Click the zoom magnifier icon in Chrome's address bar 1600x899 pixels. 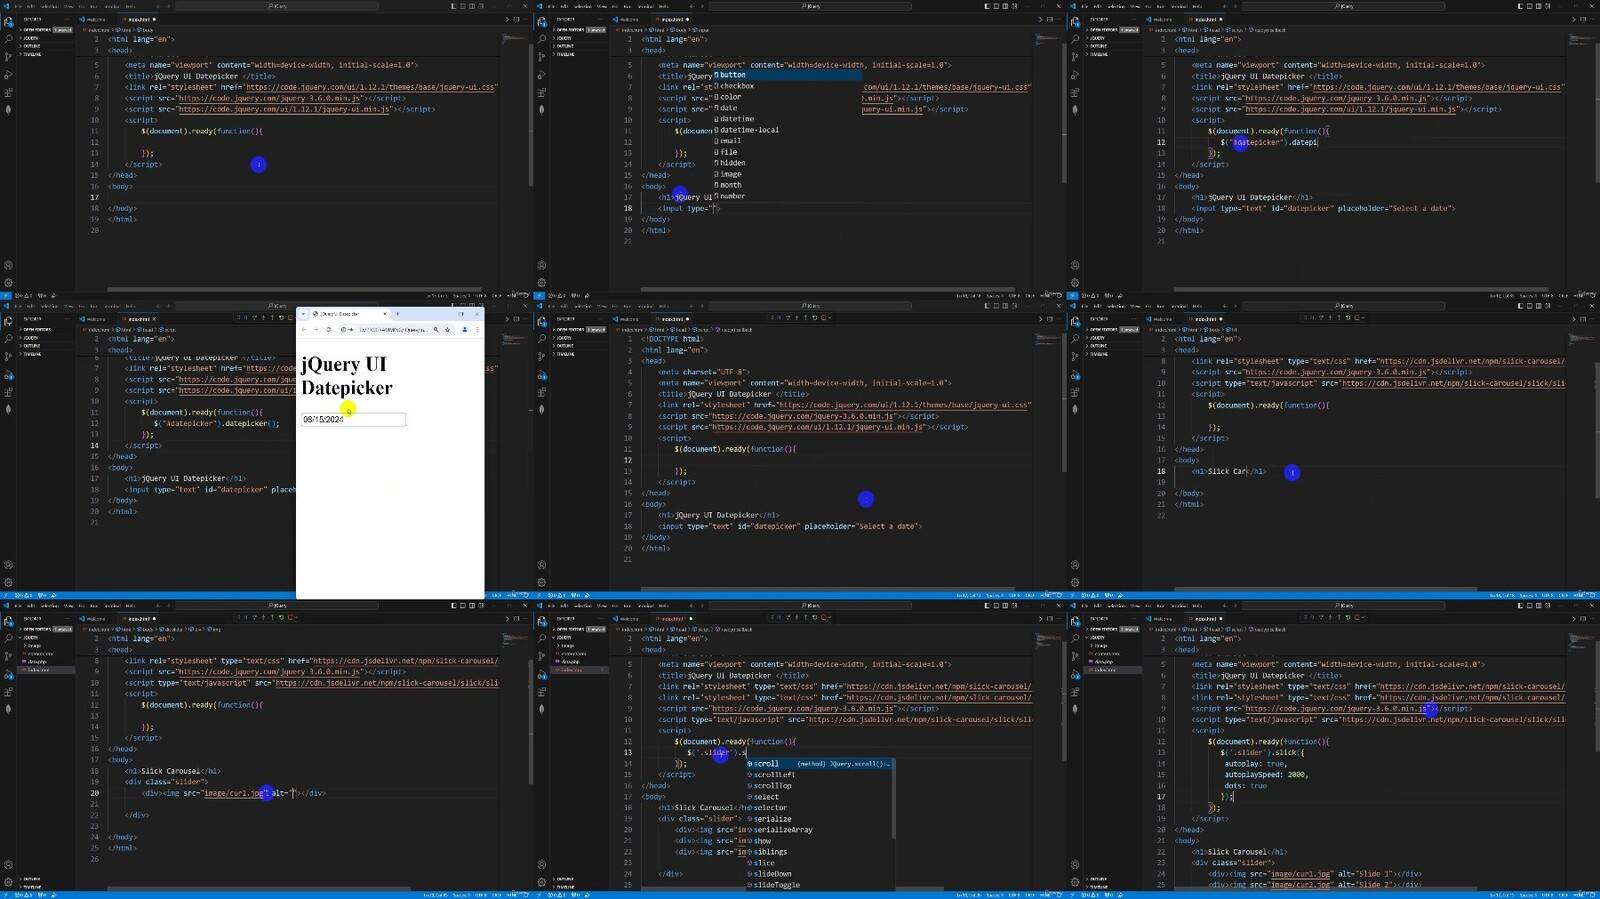(436, 329)
